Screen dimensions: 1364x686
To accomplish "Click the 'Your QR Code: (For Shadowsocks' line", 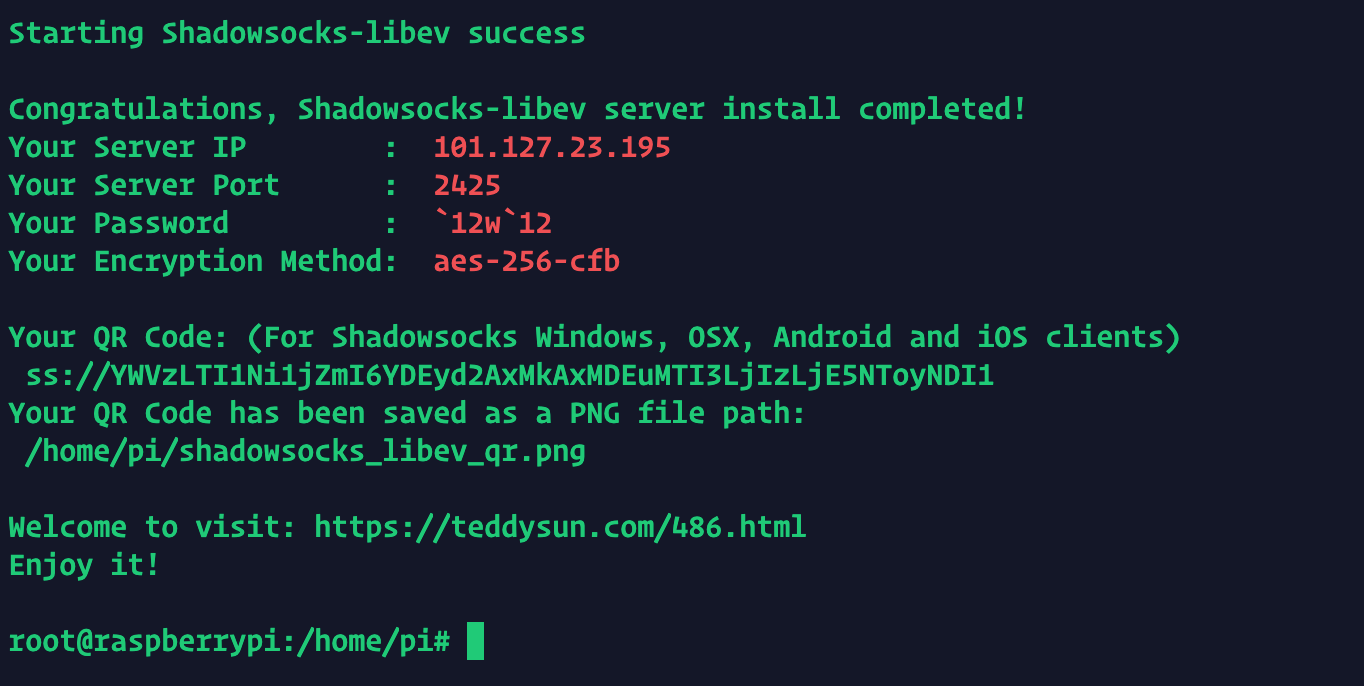I will tap(595, 338).
